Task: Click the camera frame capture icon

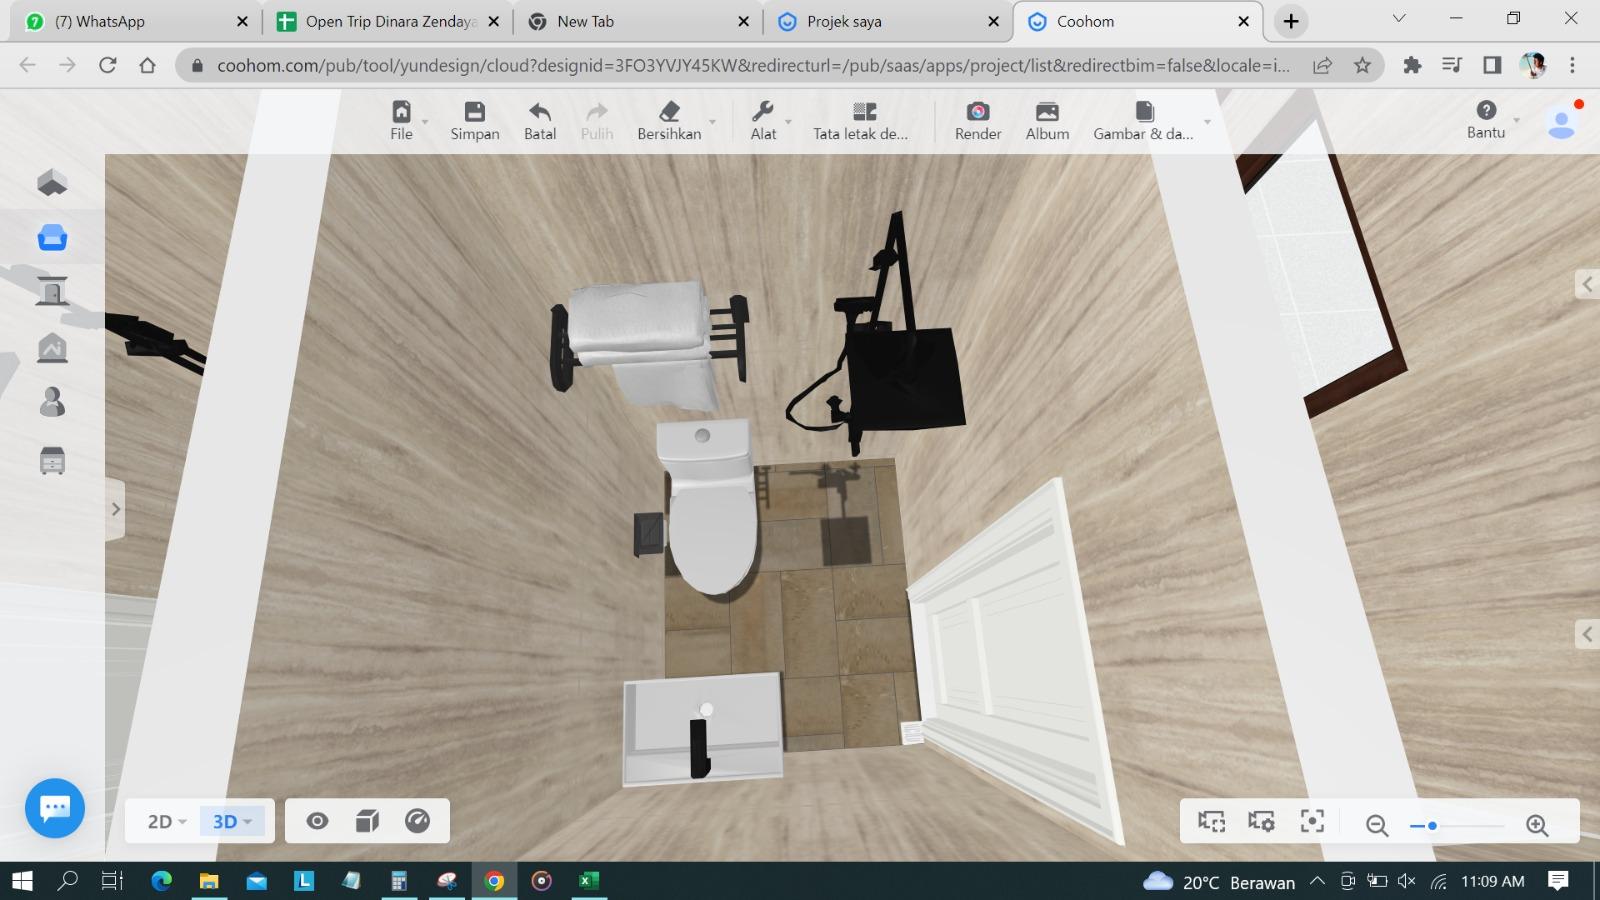Action: coord(1212,822)
